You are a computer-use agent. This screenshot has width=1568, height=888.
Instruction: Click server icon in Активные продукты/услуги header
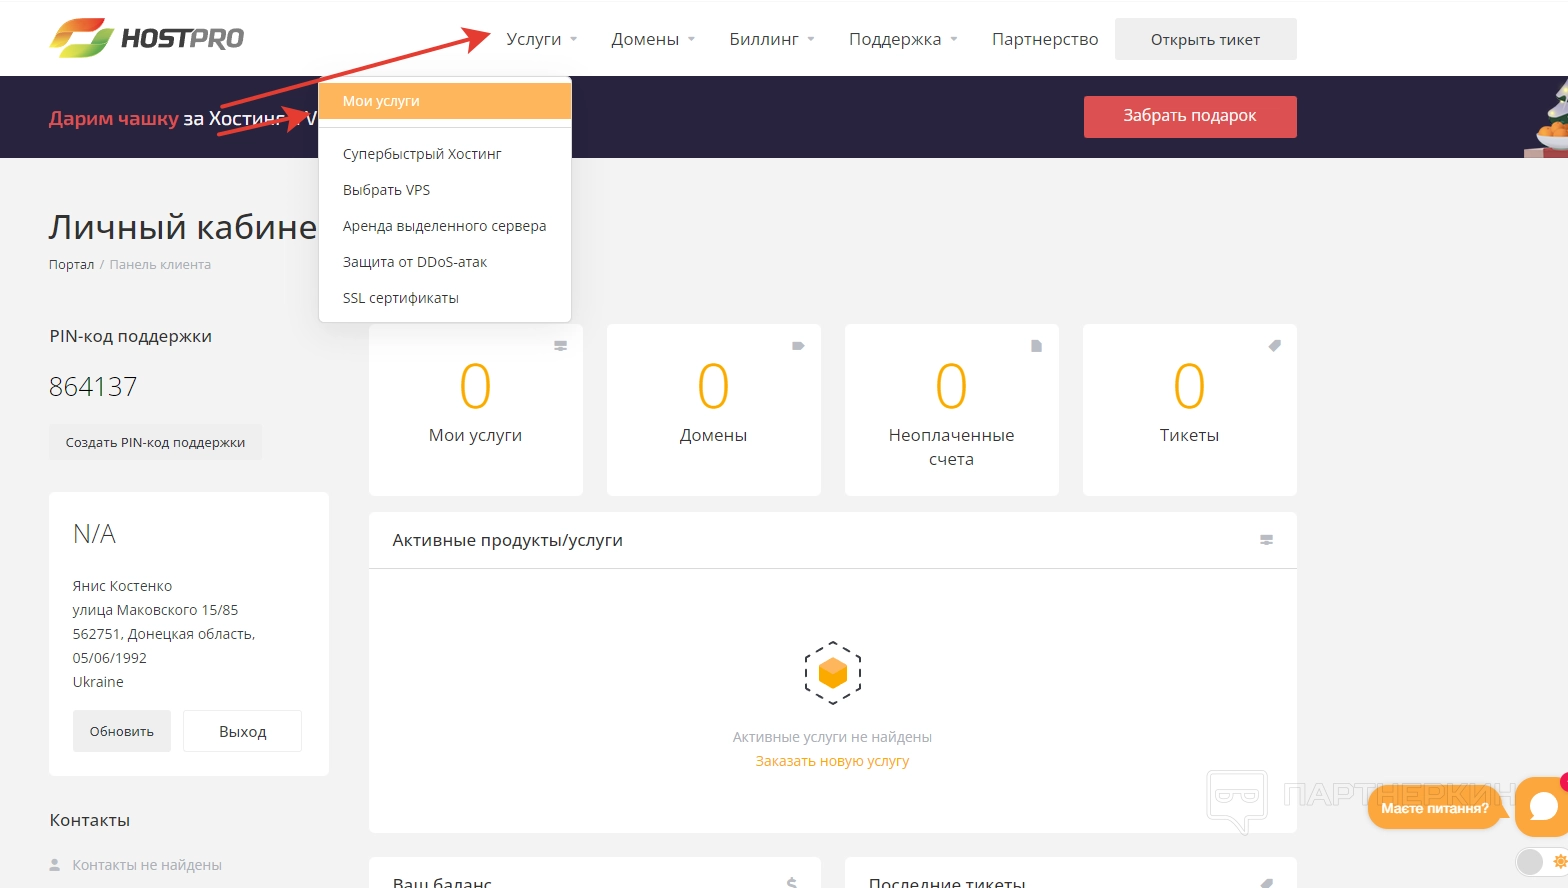point(1267,540)
